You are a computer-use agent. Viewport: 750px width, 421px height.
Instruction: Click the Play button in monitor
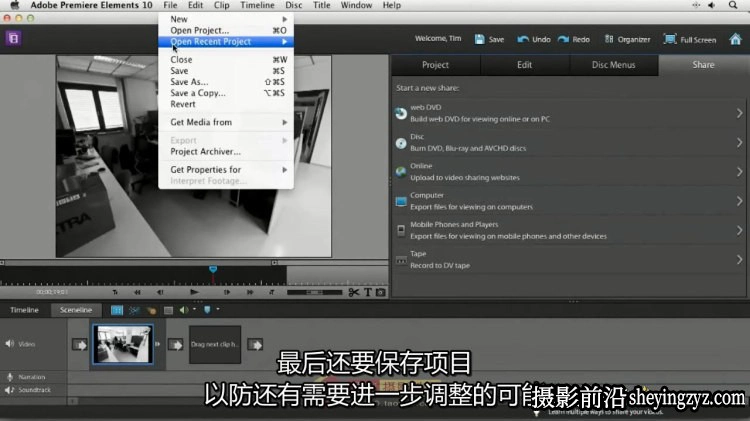[194, 292]
